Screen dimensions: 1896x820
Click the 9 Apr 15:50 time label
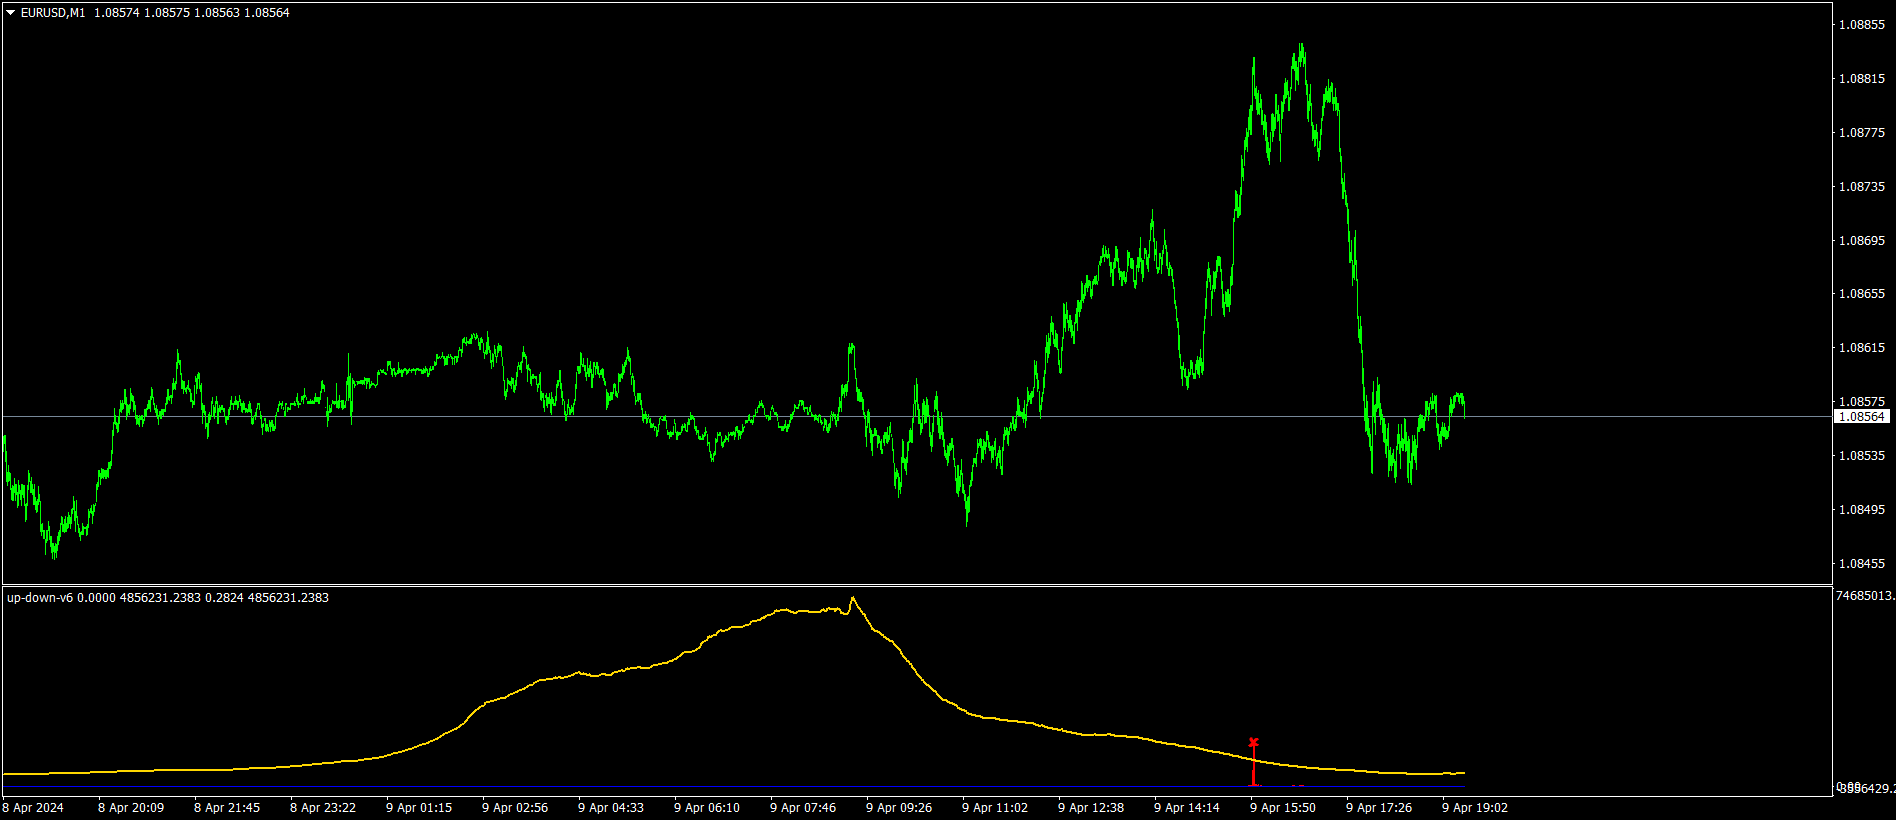pyautogui.click(x=1283, y=808)
